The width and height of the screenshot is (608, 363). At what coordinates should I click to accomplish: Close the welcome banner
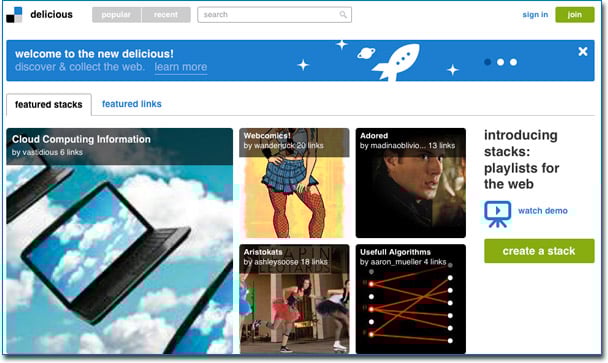click(x=582, y=51)
